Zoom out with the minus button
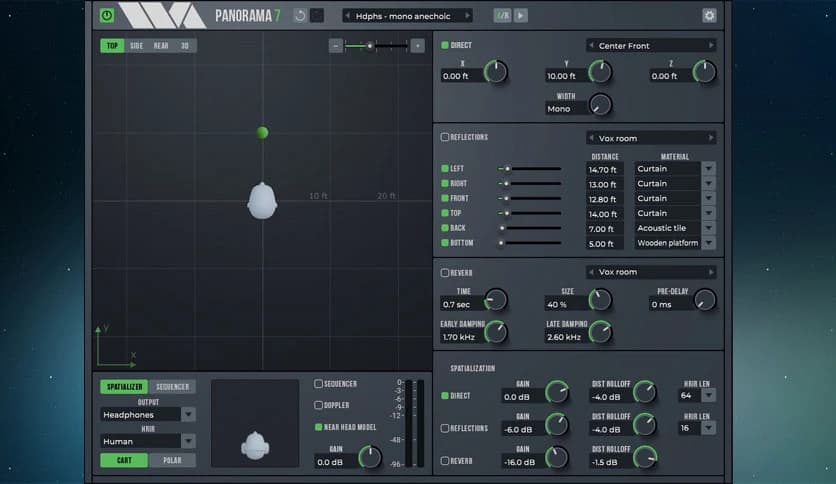 click(335, 46)
